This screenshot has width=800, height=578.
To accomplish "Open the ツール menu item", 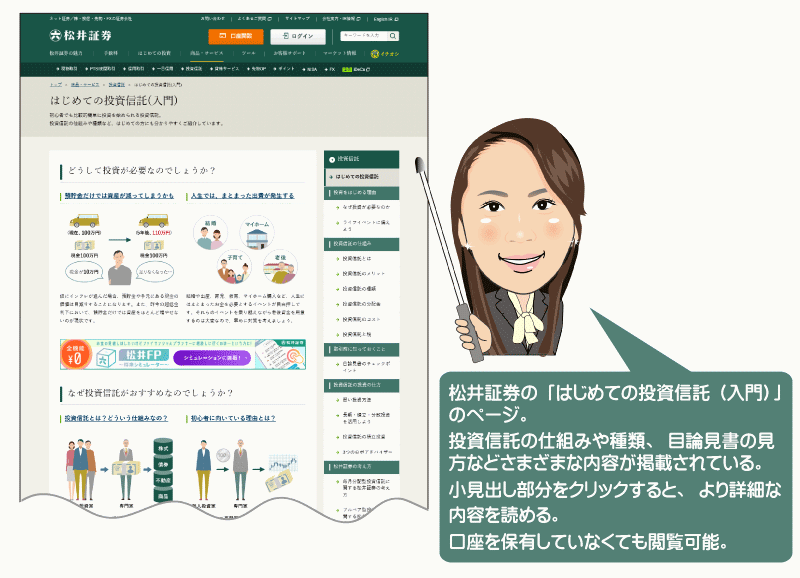I will [x=248, y=53].
